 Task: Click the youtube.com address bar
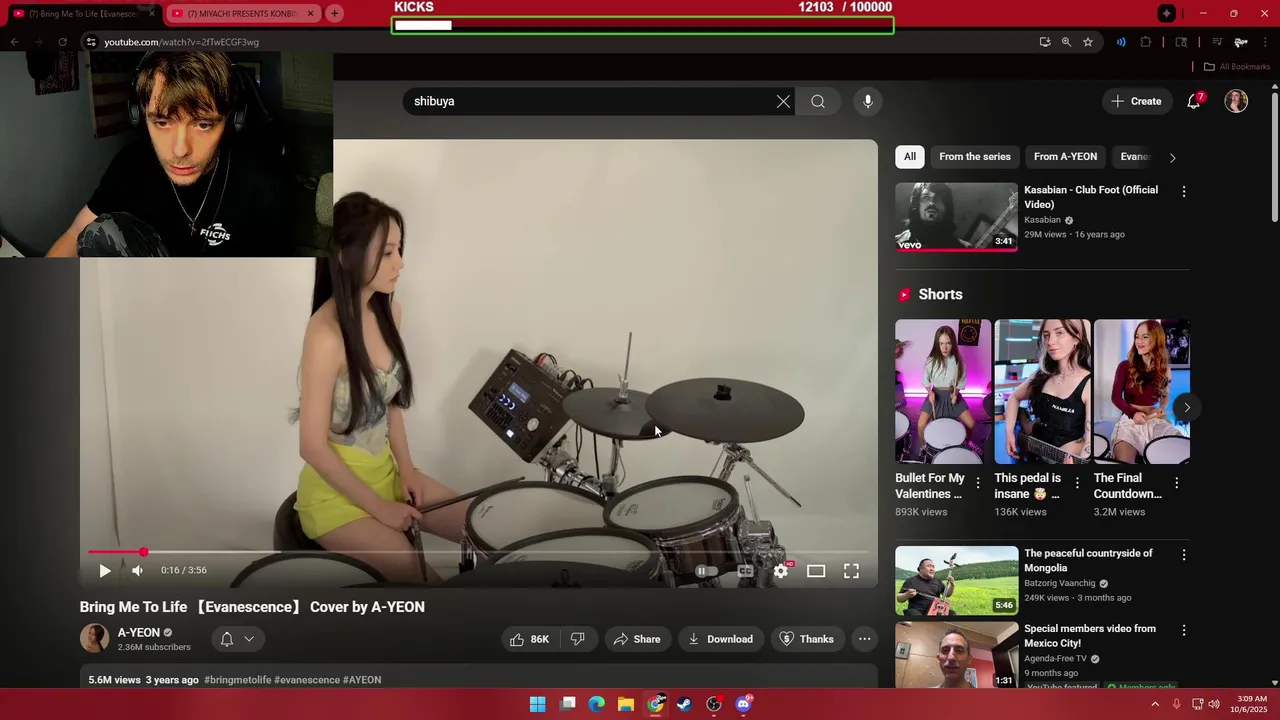tap(560, 42)
